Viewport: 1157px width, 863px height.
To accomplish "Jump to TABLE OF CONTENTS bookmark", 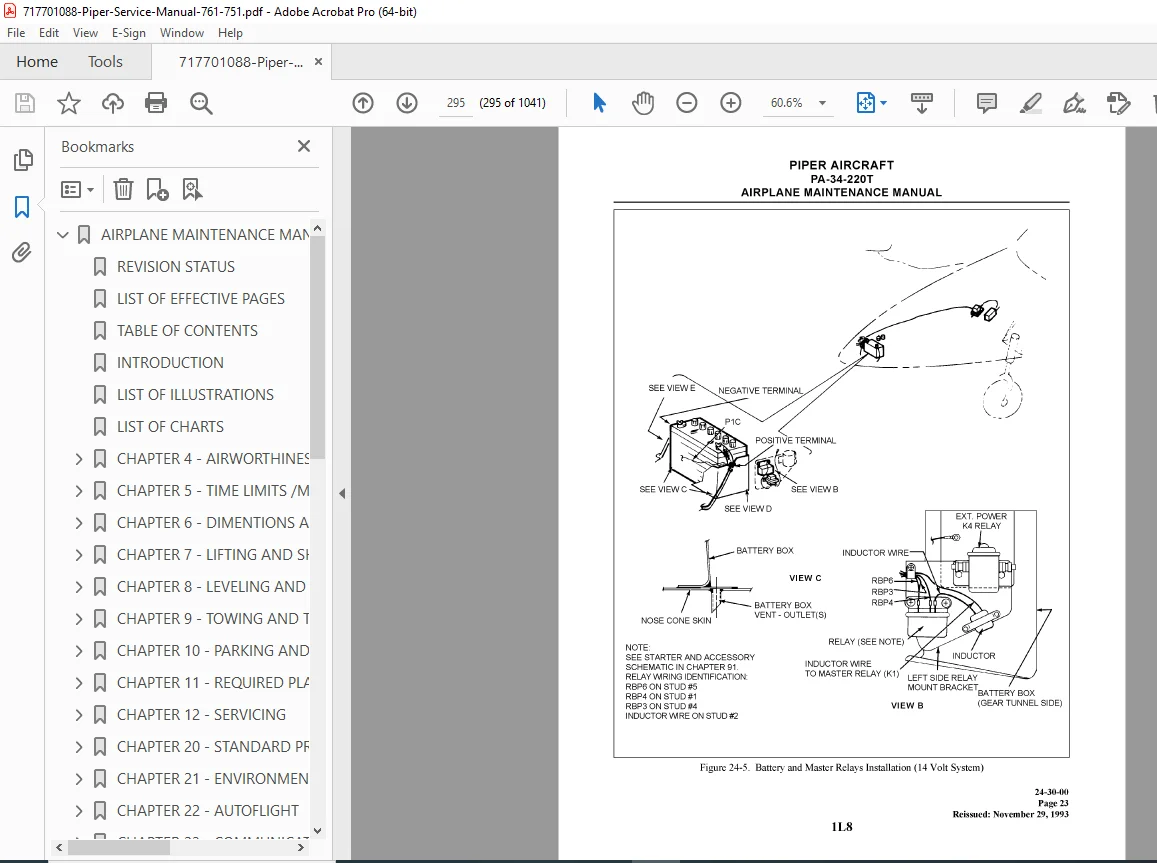I will (x=187, y=330).
